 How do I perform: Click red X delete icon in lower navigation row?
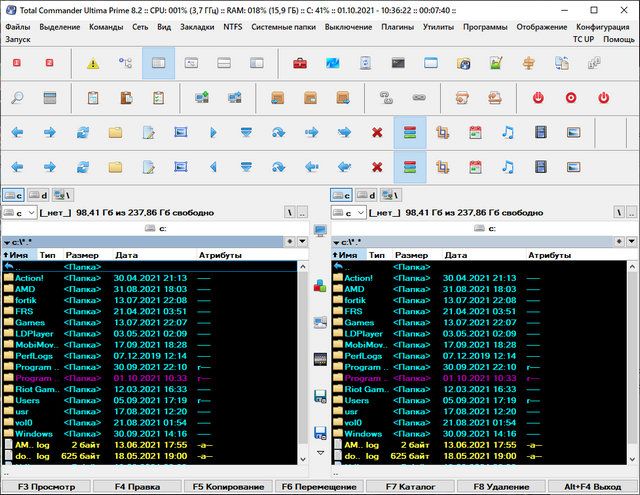pos(377,167)
